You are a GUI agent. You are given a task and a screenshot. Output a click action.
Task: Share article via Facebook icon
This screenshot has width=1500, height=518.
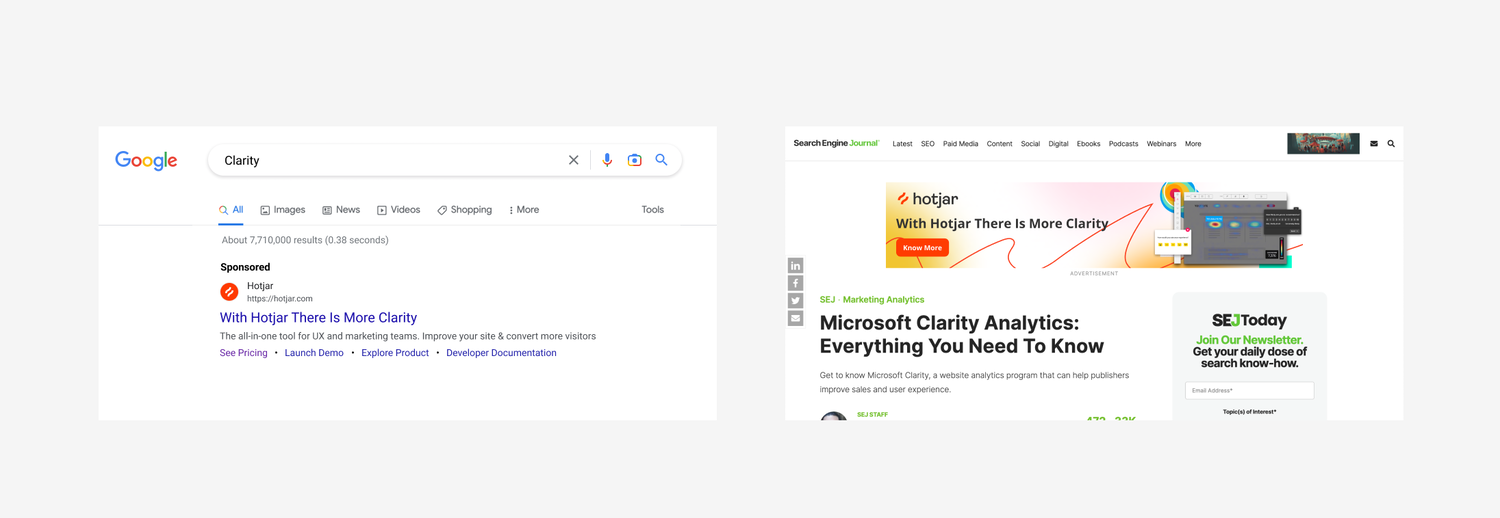(795, 283)
